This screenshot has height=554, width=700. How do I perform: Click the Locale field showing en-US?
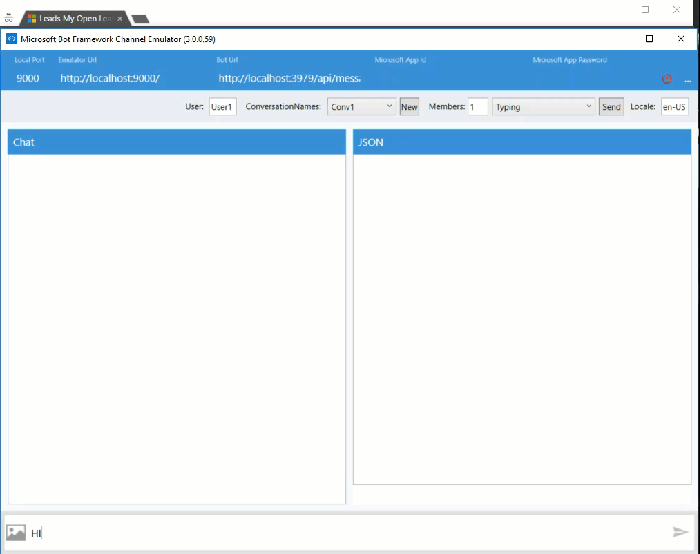point(673,107)
